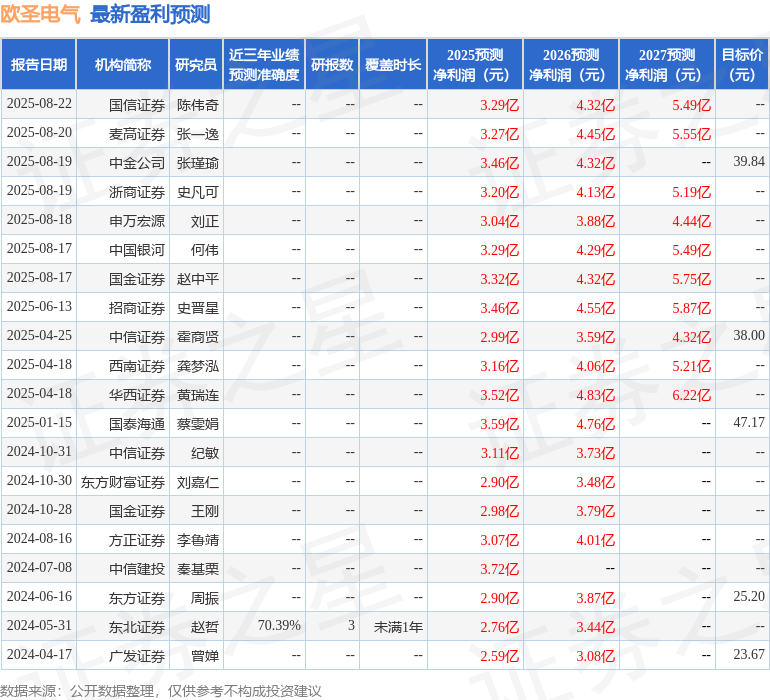The image size is (770, 700).
Task: Select researcher 霍商贤
Action: (198, 337)
